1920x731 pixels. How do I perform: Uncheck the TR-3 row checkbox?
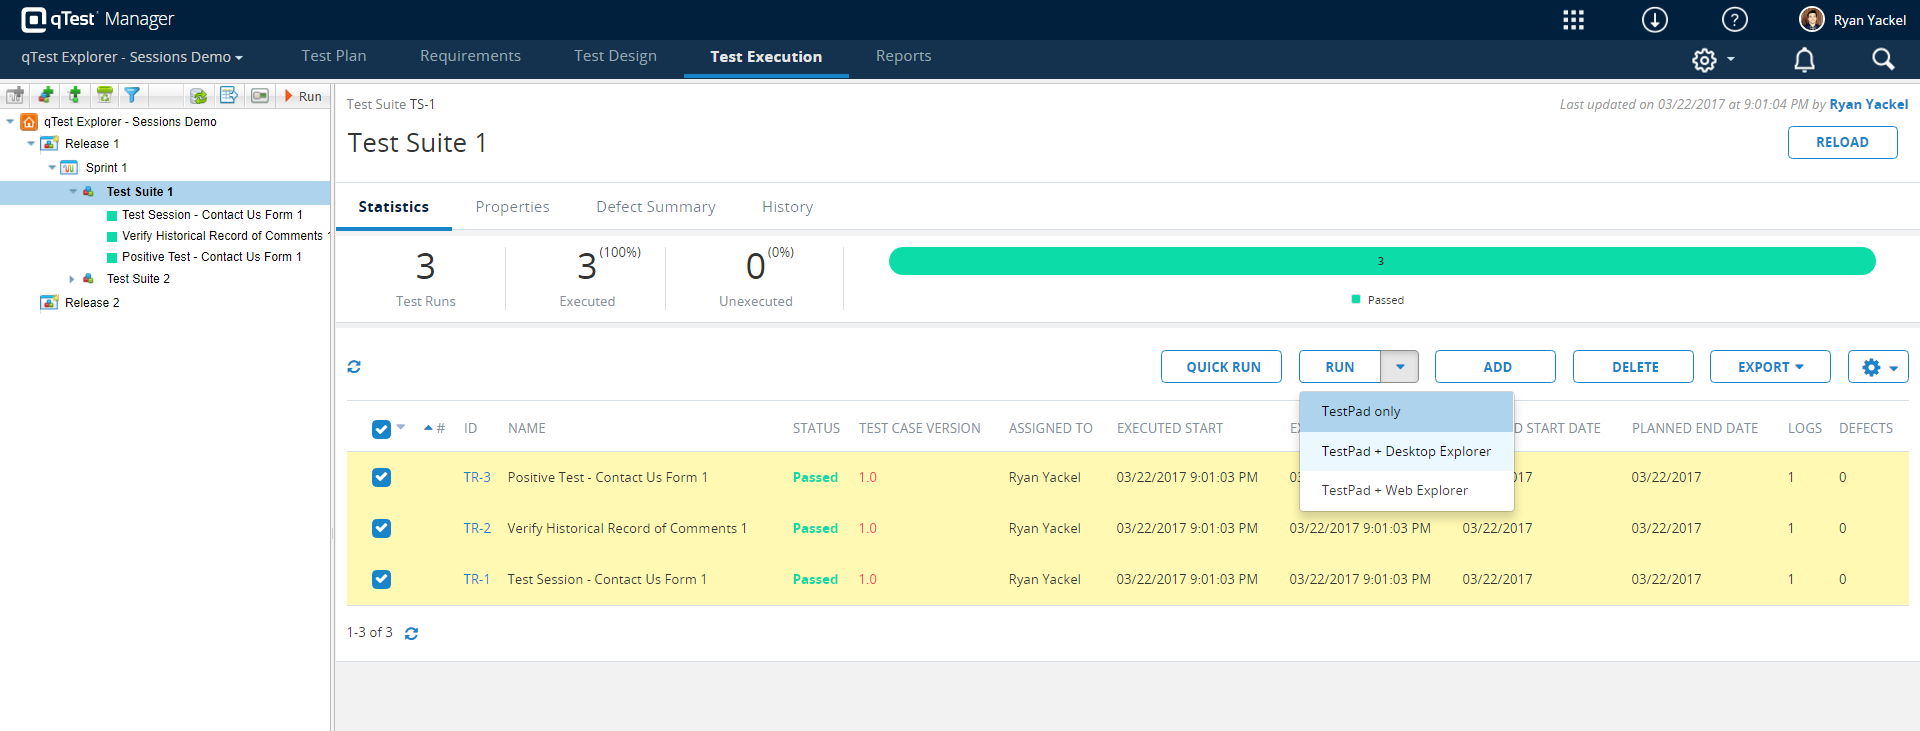381,478
